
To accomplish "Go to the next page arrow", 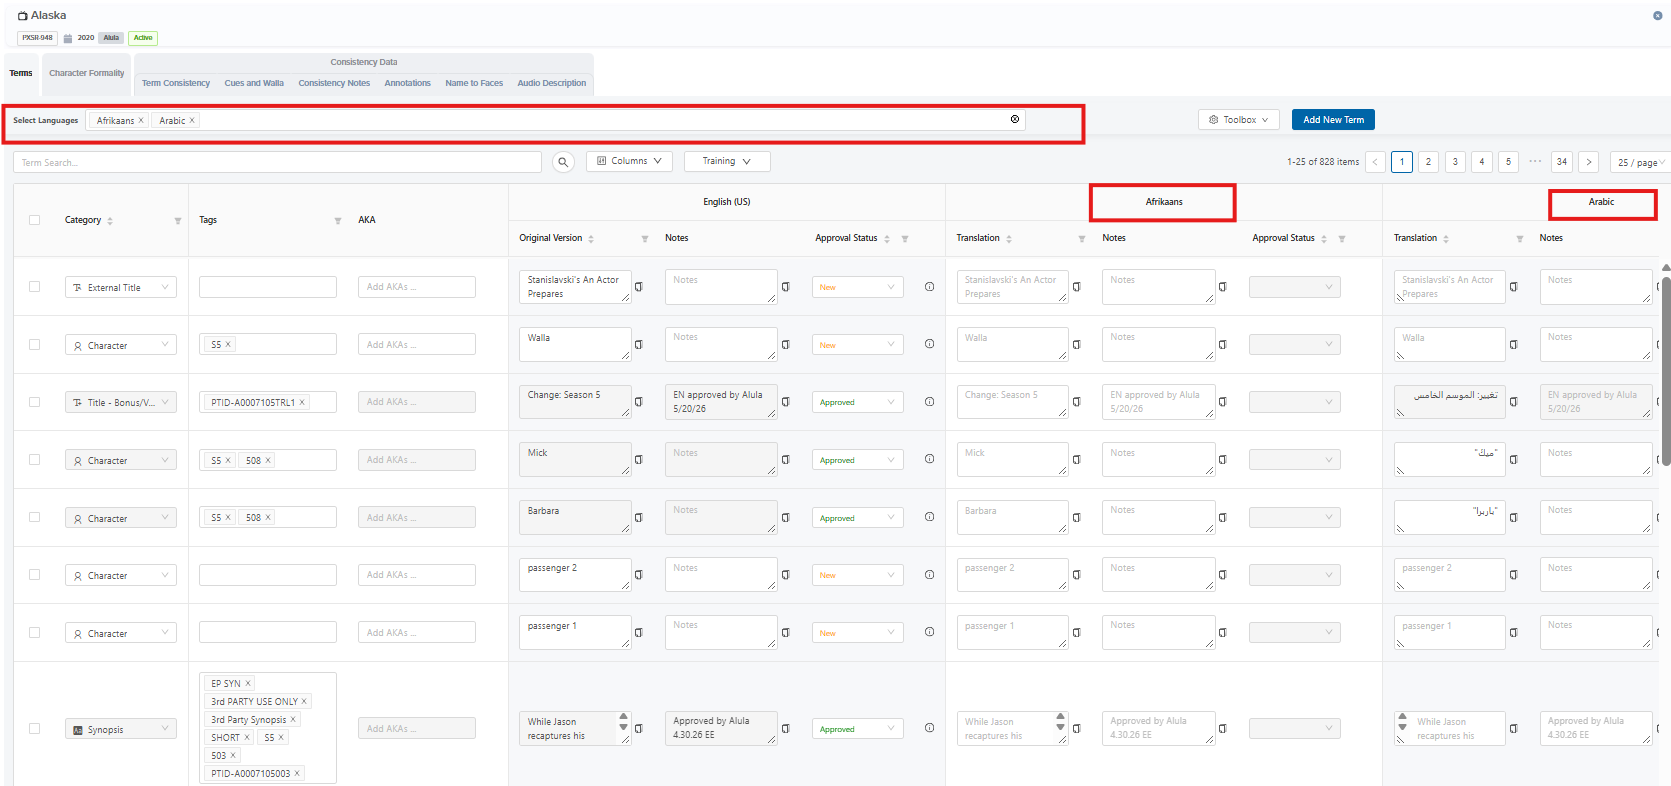I will tap(1589, 162).
